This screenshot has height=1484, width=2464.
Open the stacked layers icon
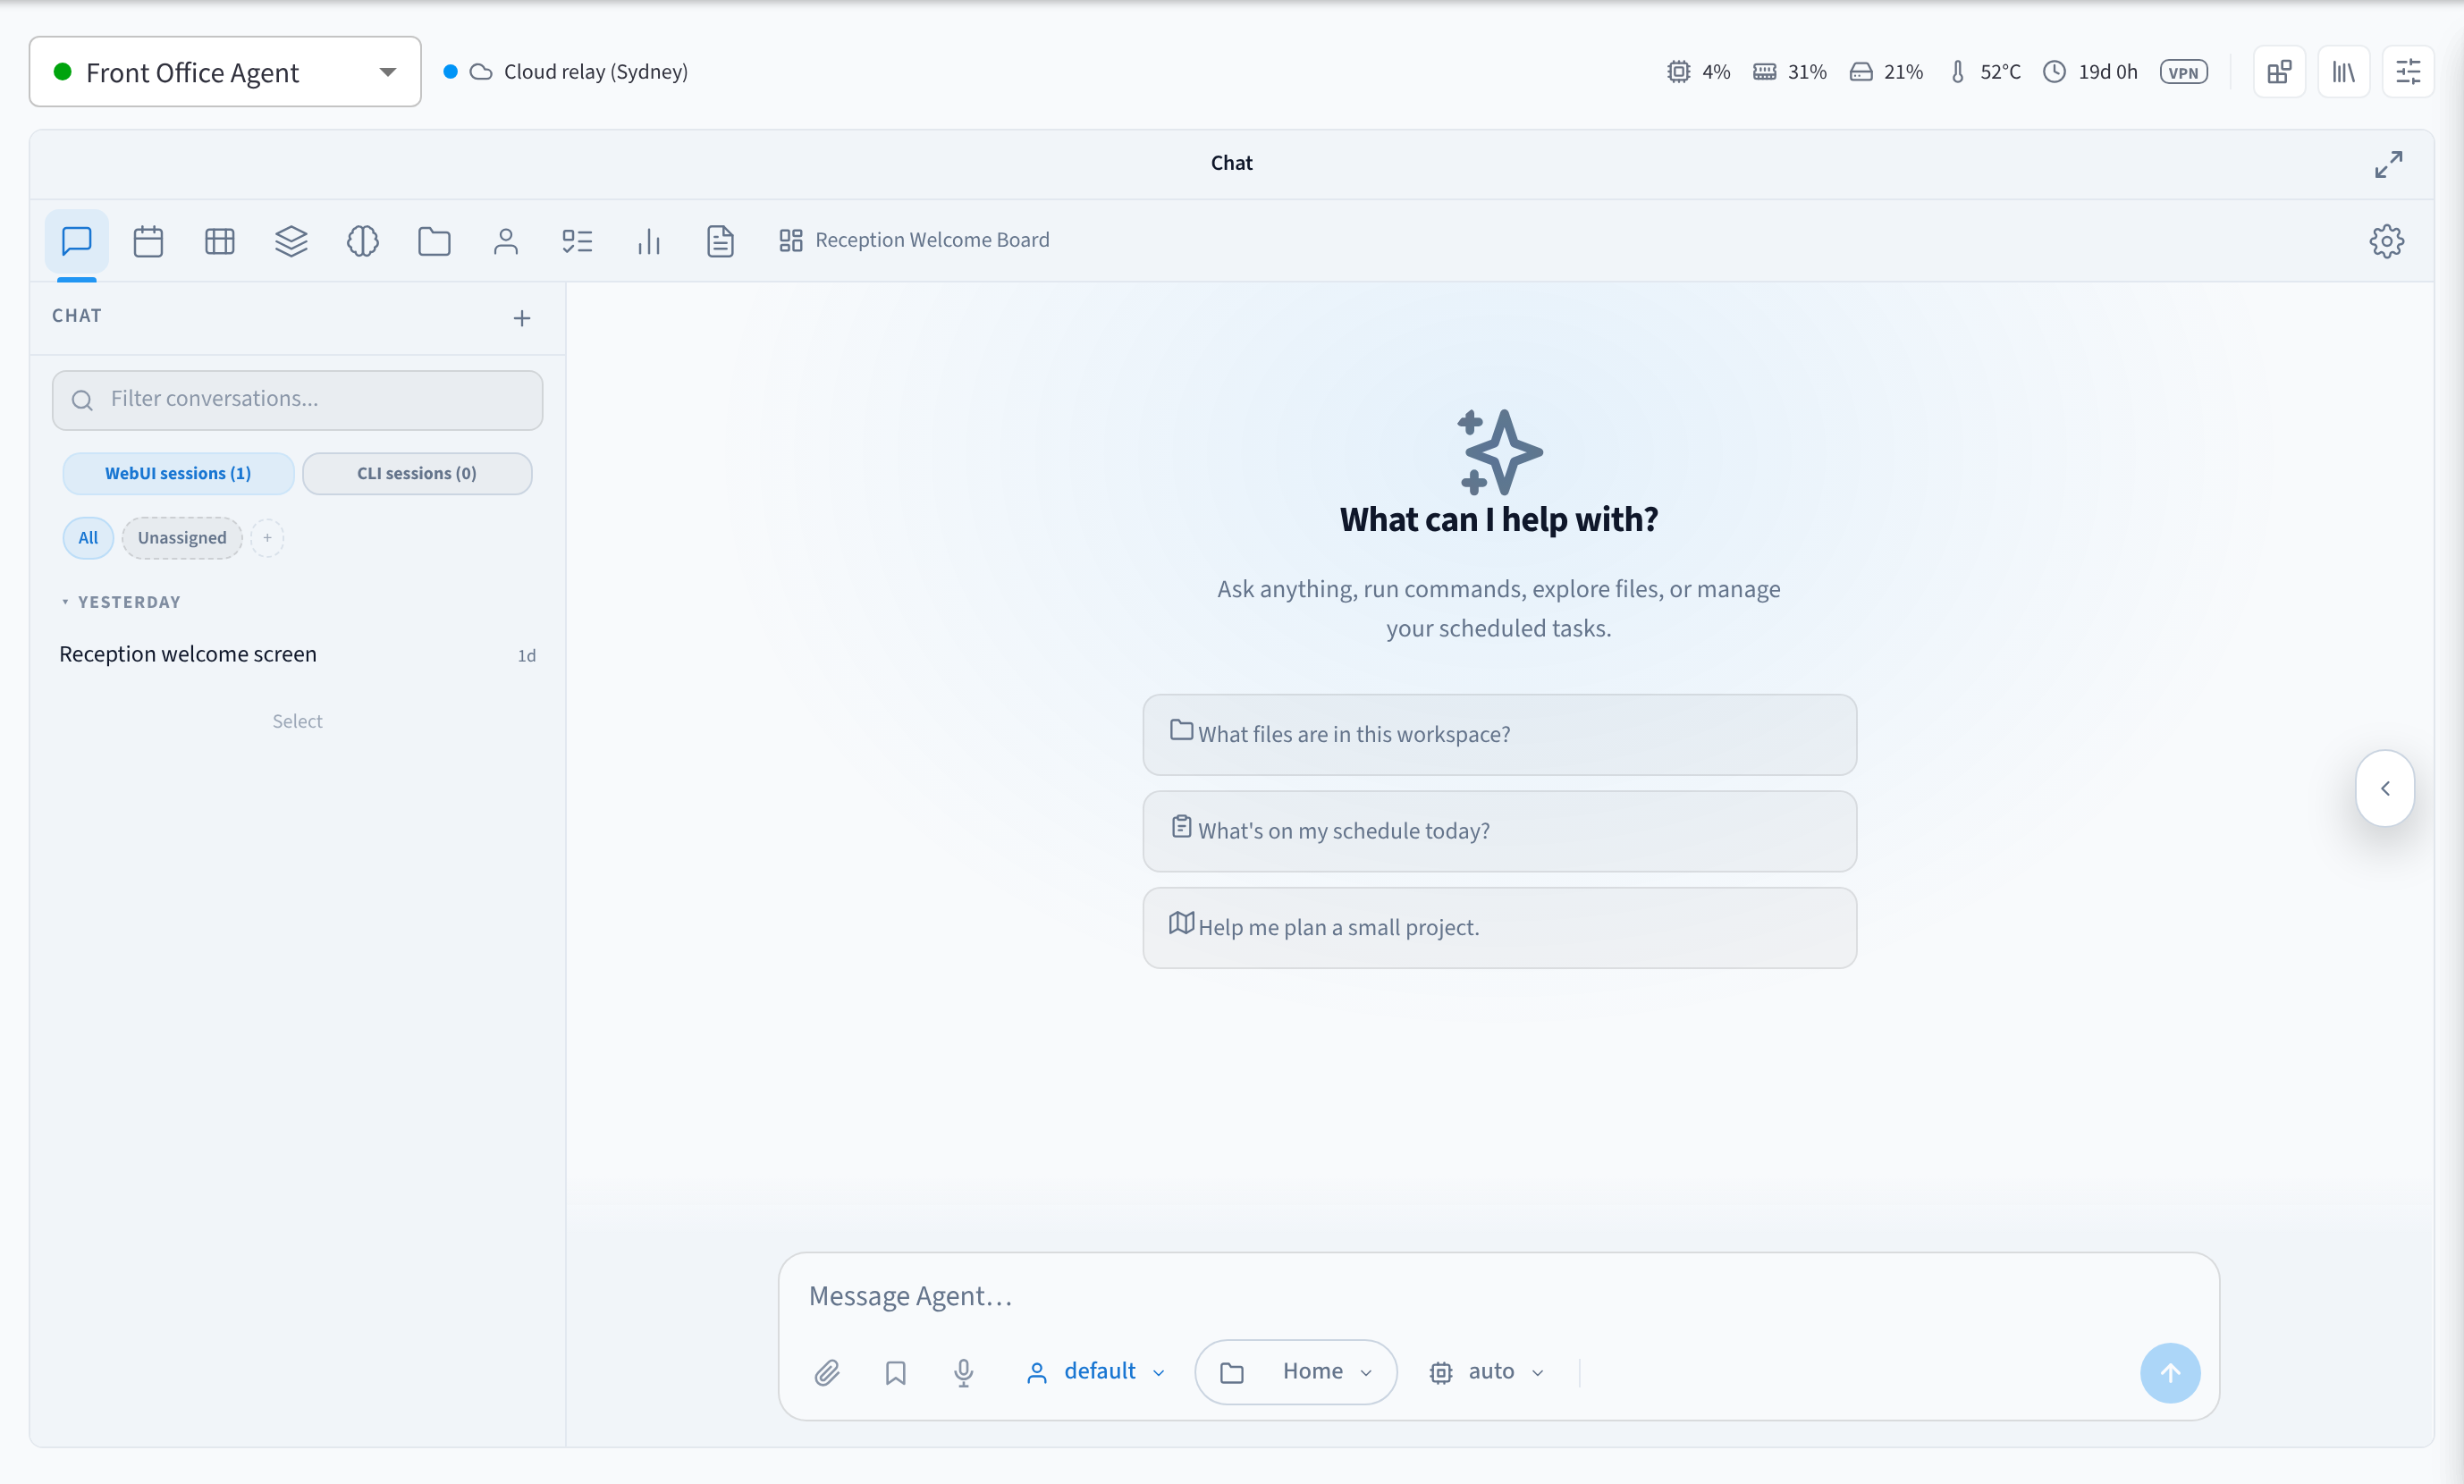[291, 241]
